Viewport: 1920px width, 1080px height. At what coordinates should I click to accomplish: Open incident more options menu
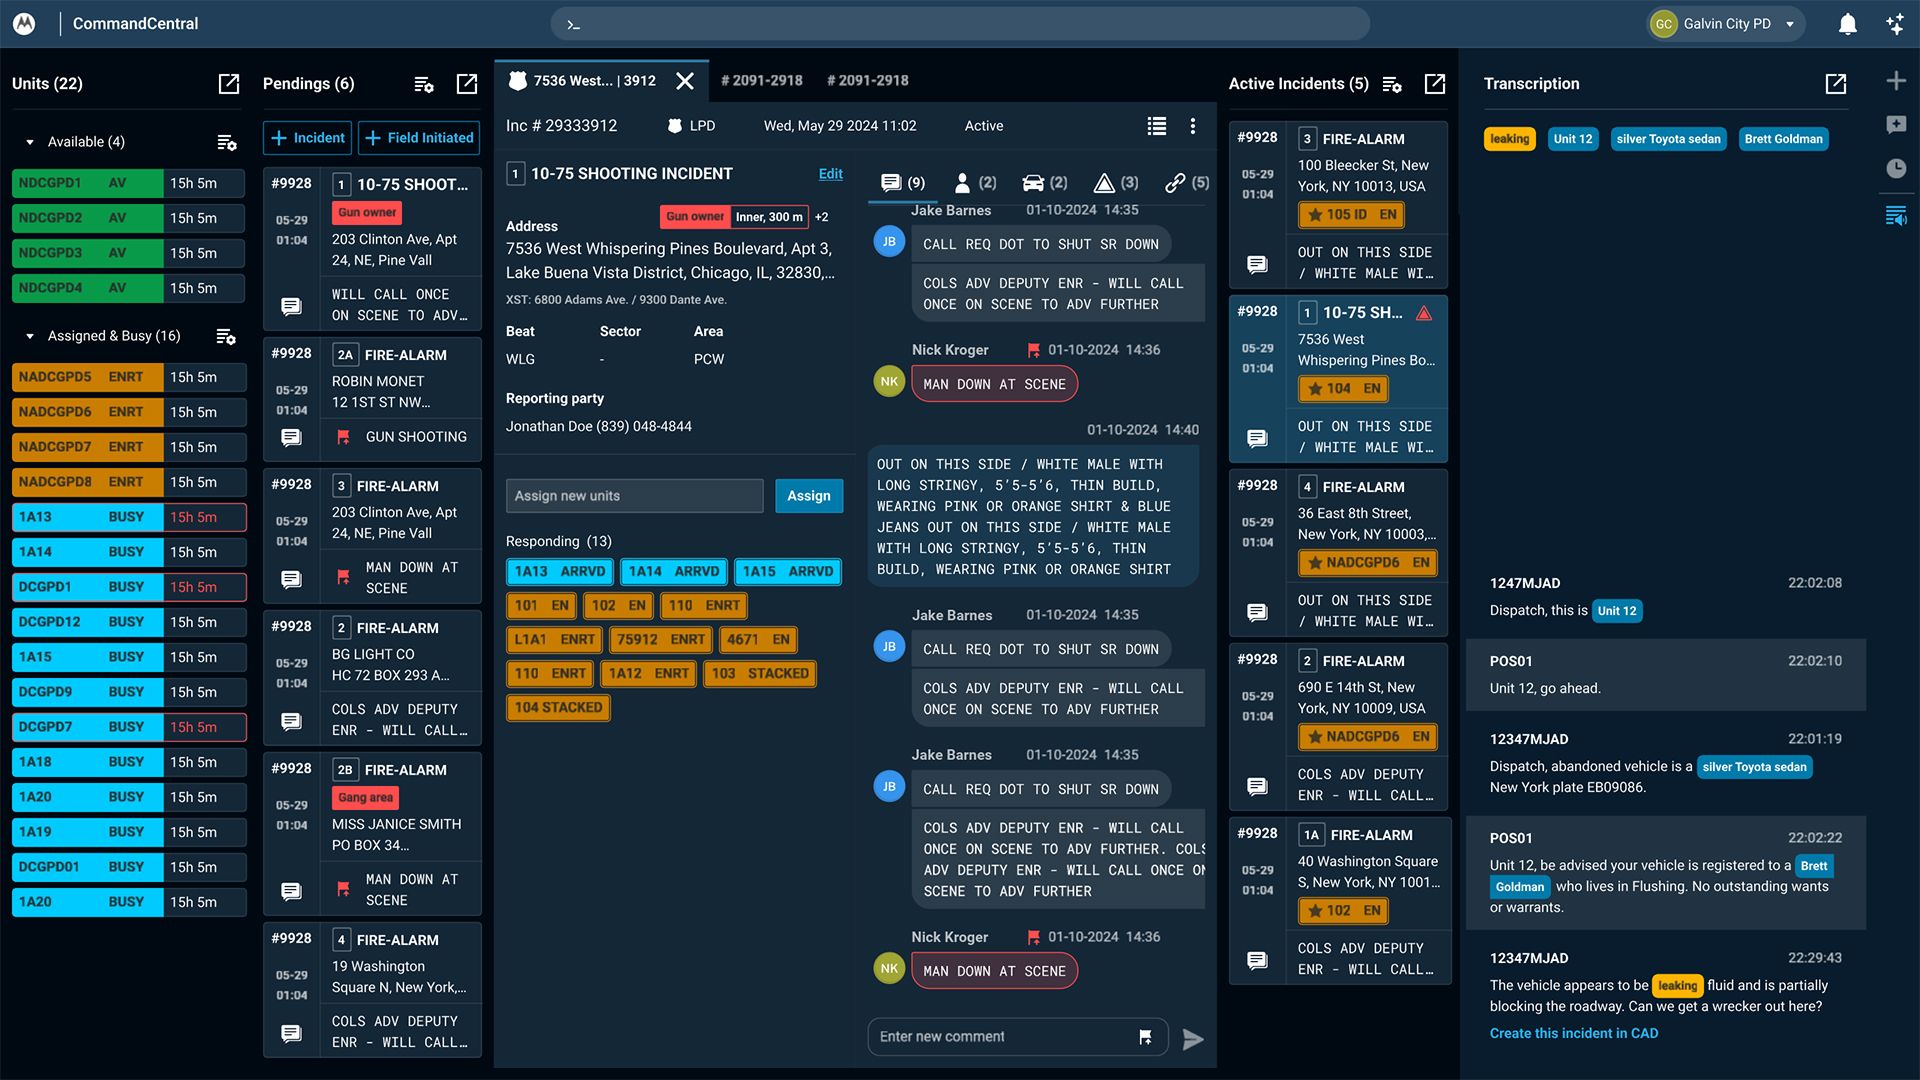(x=1192, y=126)
